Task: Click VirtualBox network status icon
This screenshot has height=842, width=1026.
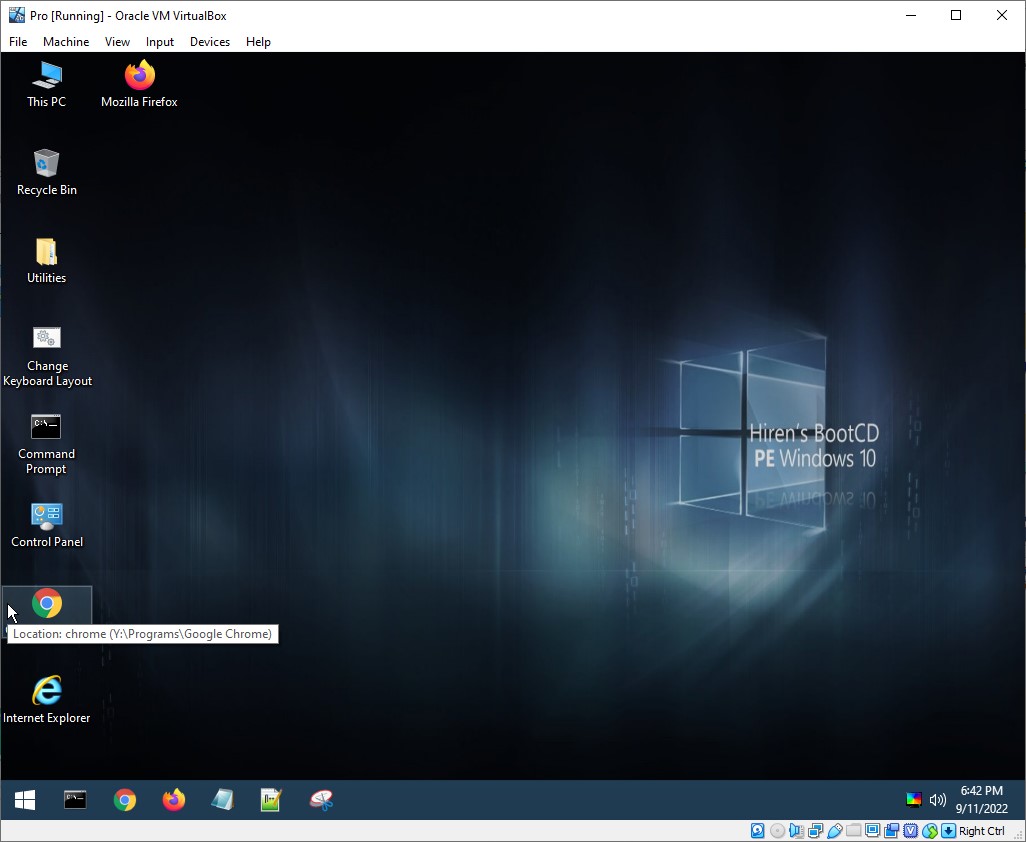Action: pos(815,831)
